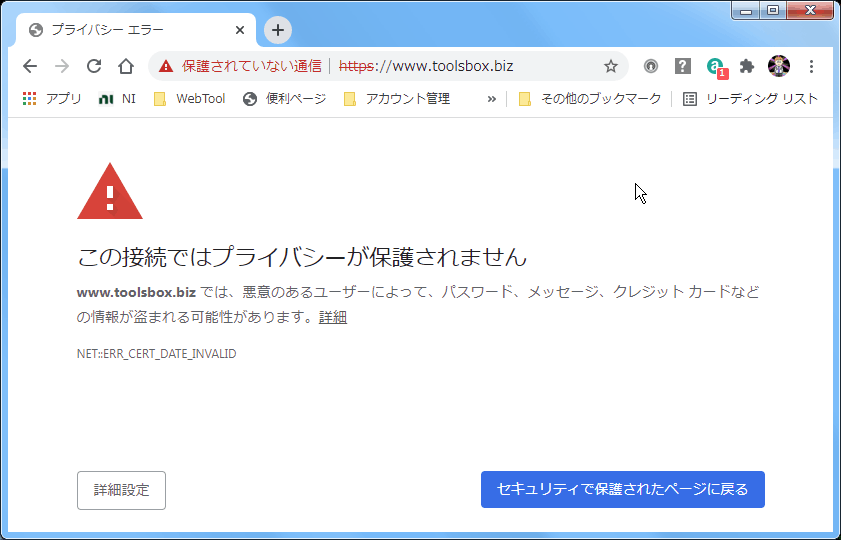
Task: Go back to previous page
Action: (30, 66)
